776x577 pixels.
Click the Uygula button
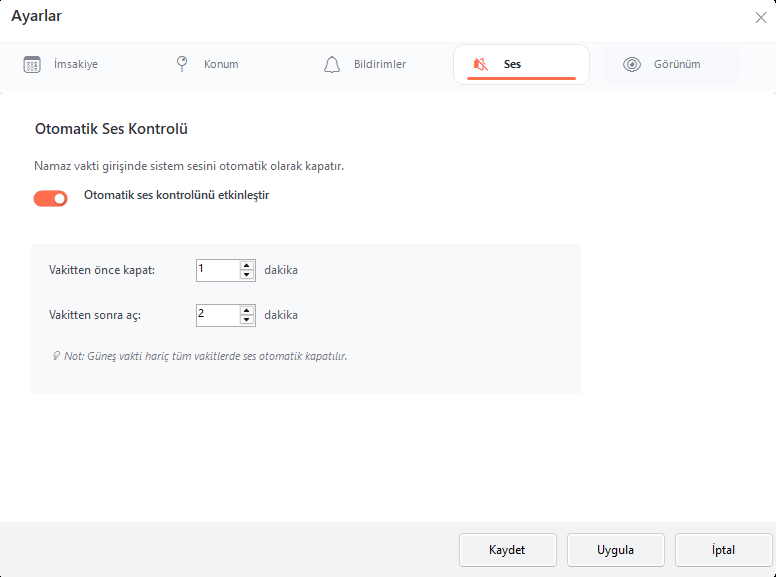(615, 550)
